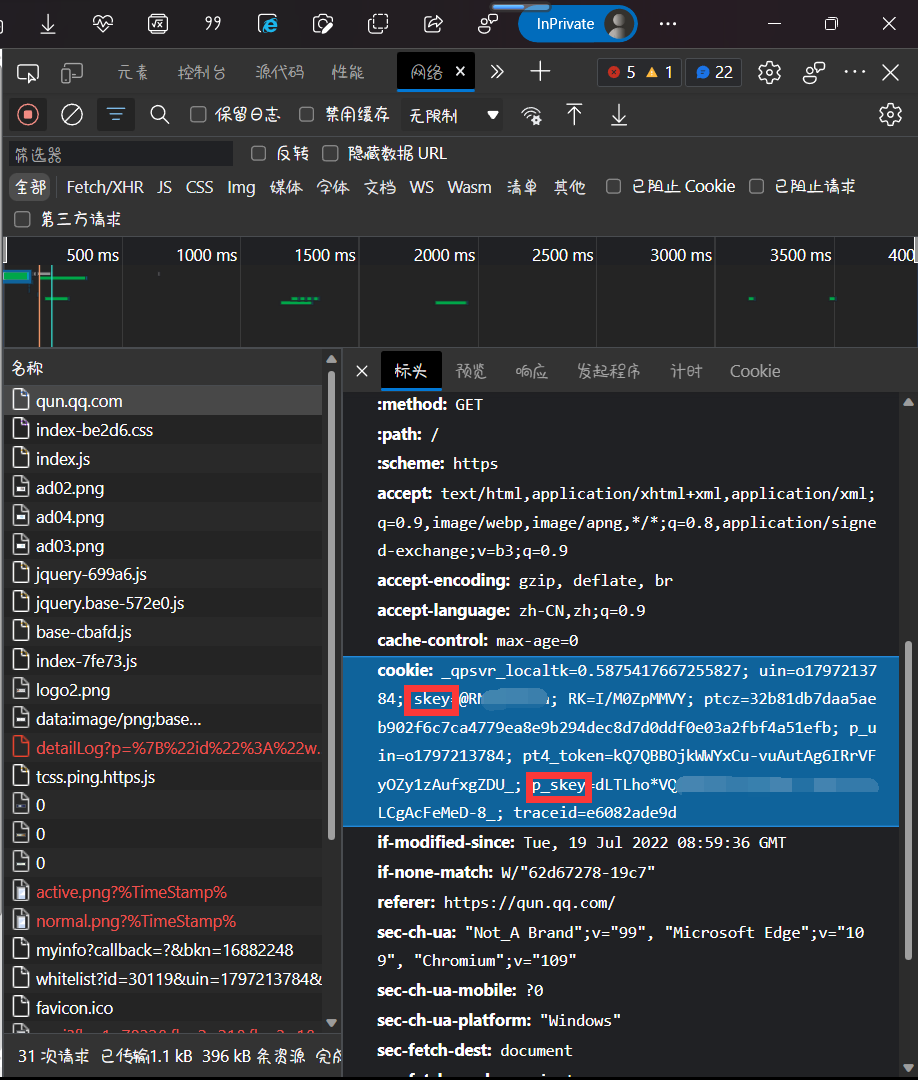Expand the hidden DevTools tabs chevron
918x1080 pixels.
pyautogui.click(x=497, y=71)
